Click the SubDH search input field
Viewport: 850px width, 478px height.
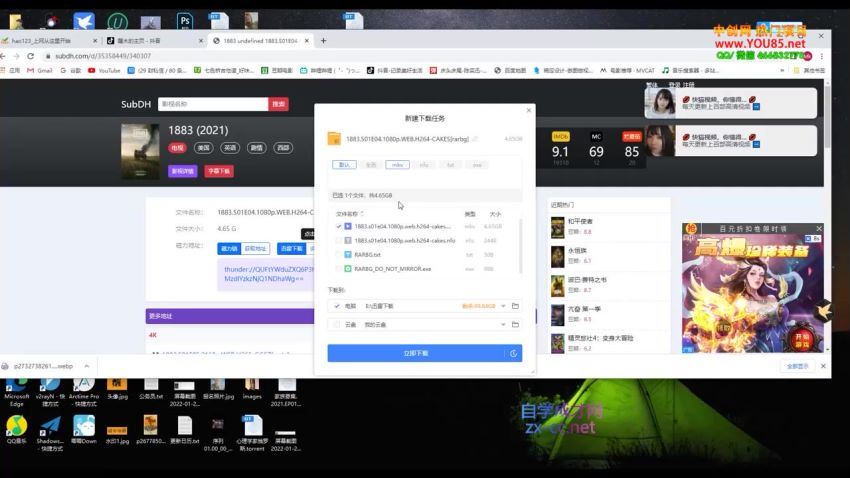[213, 104]
